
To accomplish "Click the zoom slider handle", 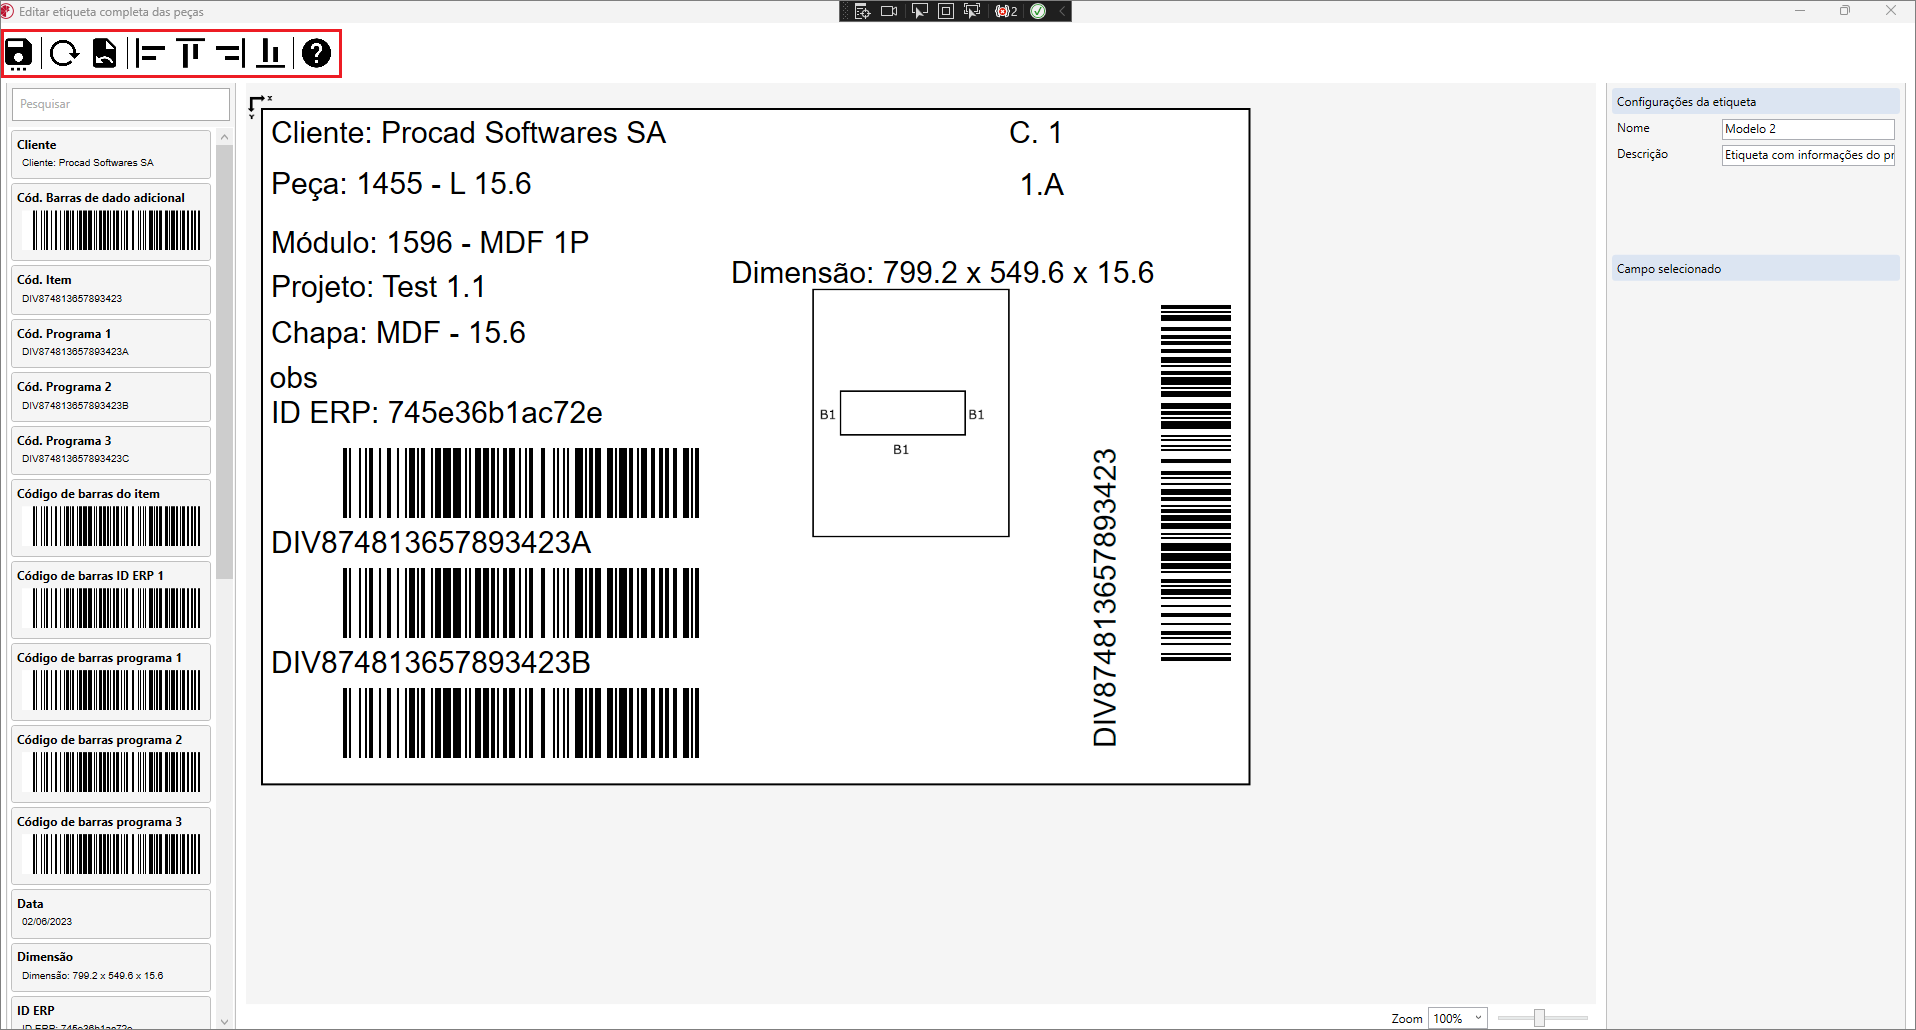I will coord(1539,1018).
